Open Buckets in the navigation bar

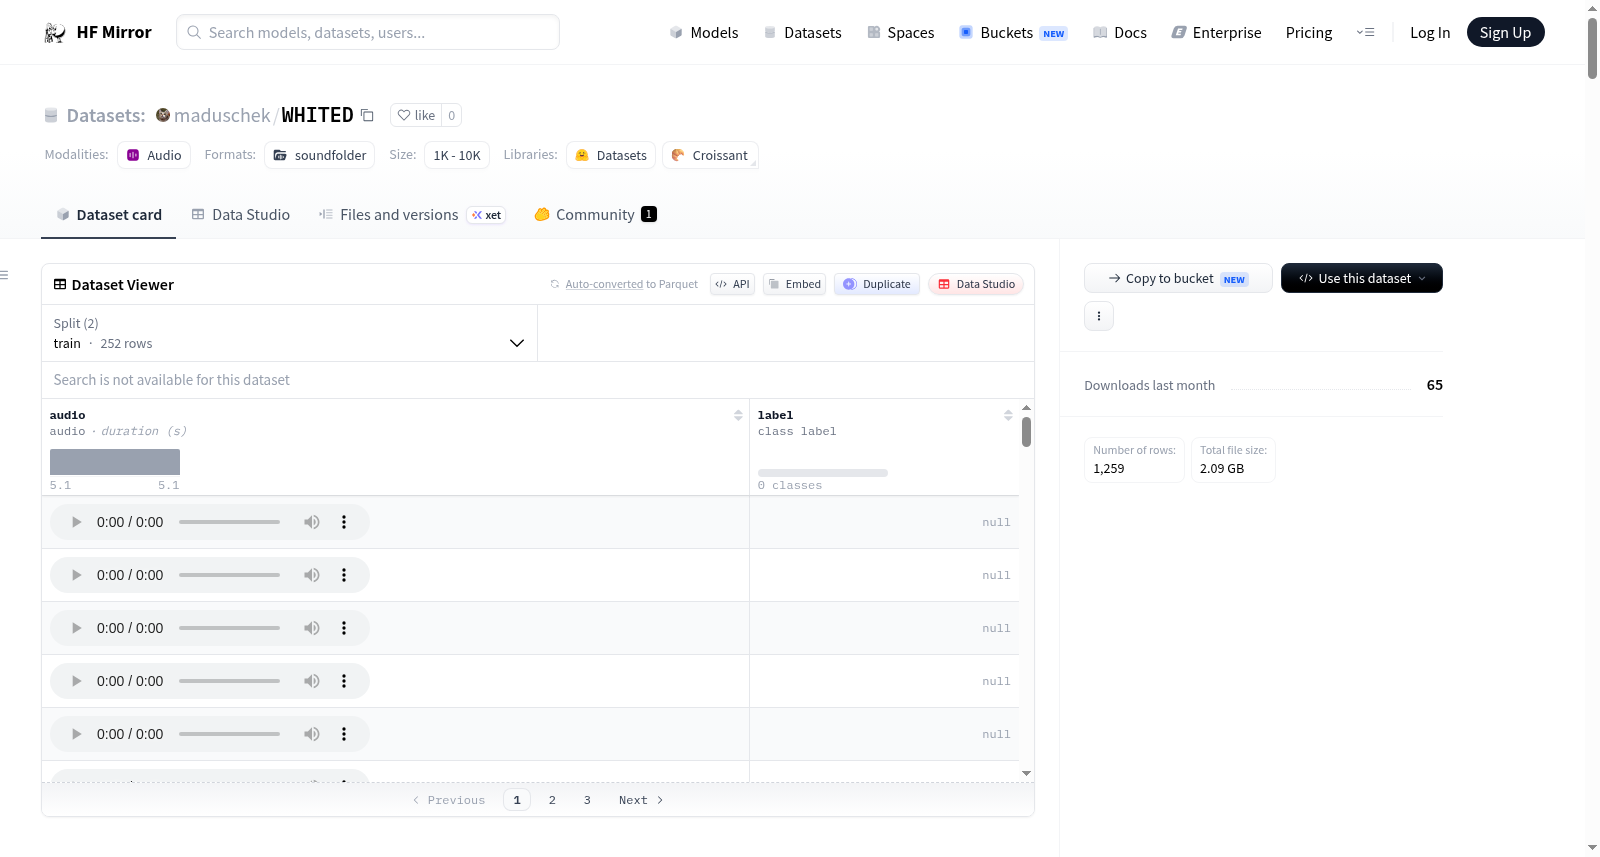coord(1013,32)
